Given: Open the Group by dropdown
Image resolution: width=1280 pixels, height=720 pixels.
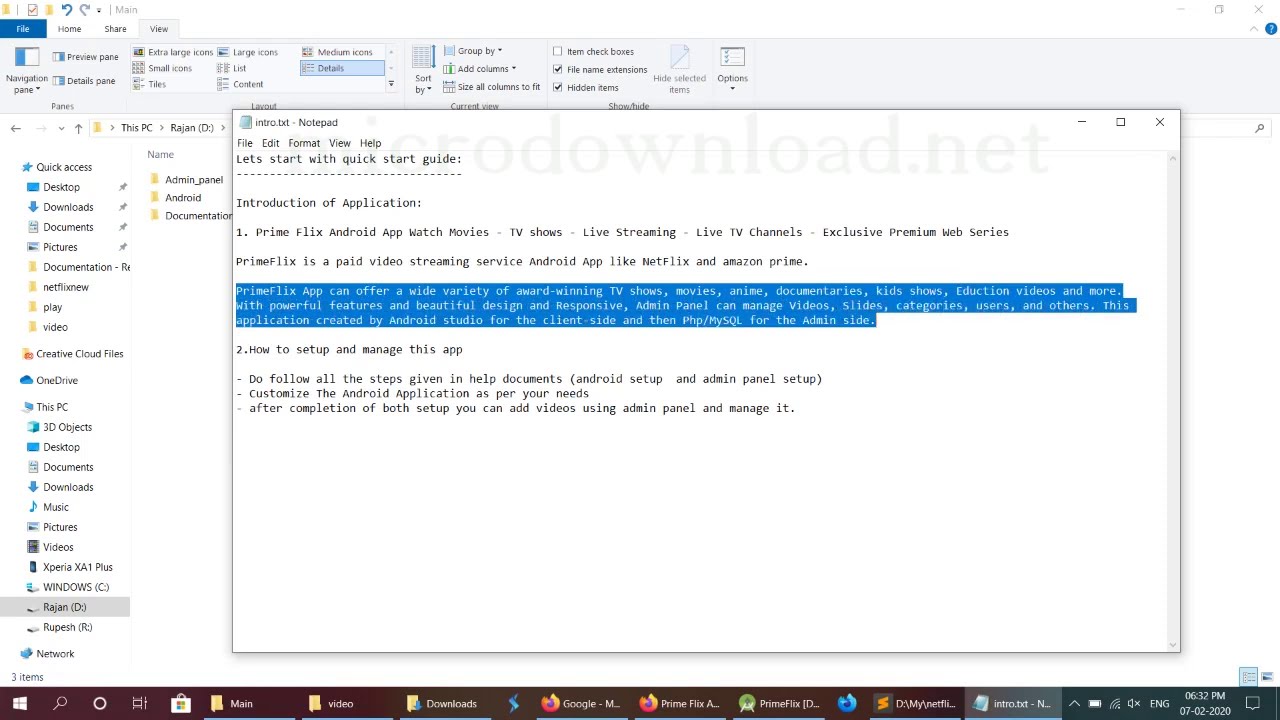Looking at the screenshot, I should click(472, 51).
